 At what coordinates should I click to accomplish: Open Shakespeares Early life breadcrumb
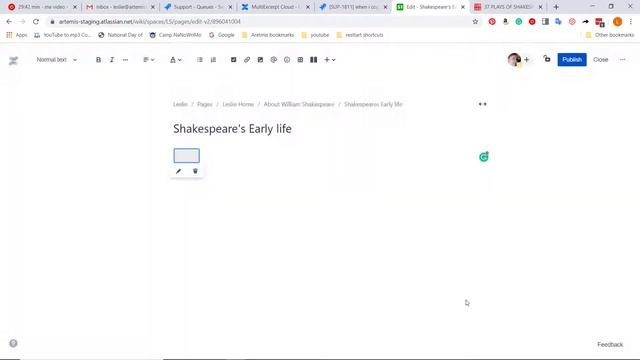click(373, 104)
